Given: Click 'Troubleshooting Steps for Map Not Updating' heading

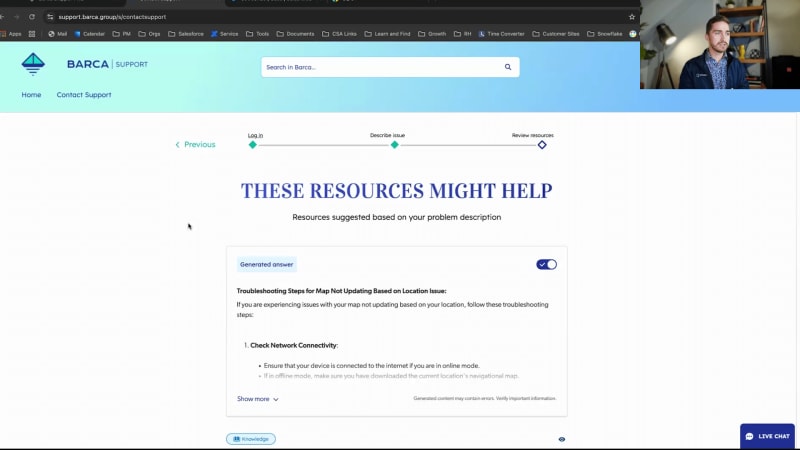Looking at the screenshot, I should click(341, 291).
